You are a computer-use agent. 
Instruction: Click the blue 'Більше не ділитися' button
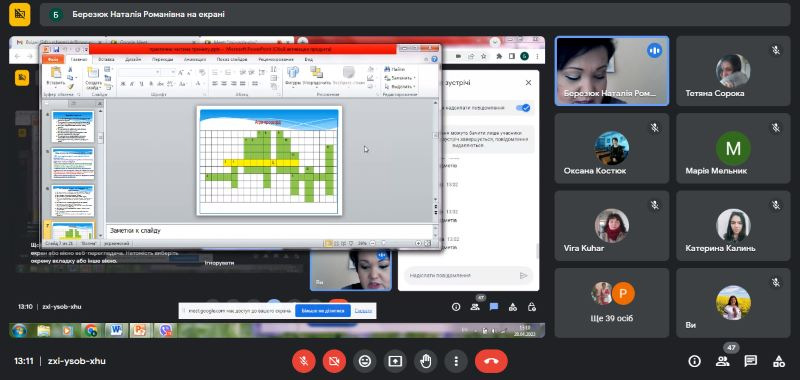pyautogui.click(x=322, y=311)
